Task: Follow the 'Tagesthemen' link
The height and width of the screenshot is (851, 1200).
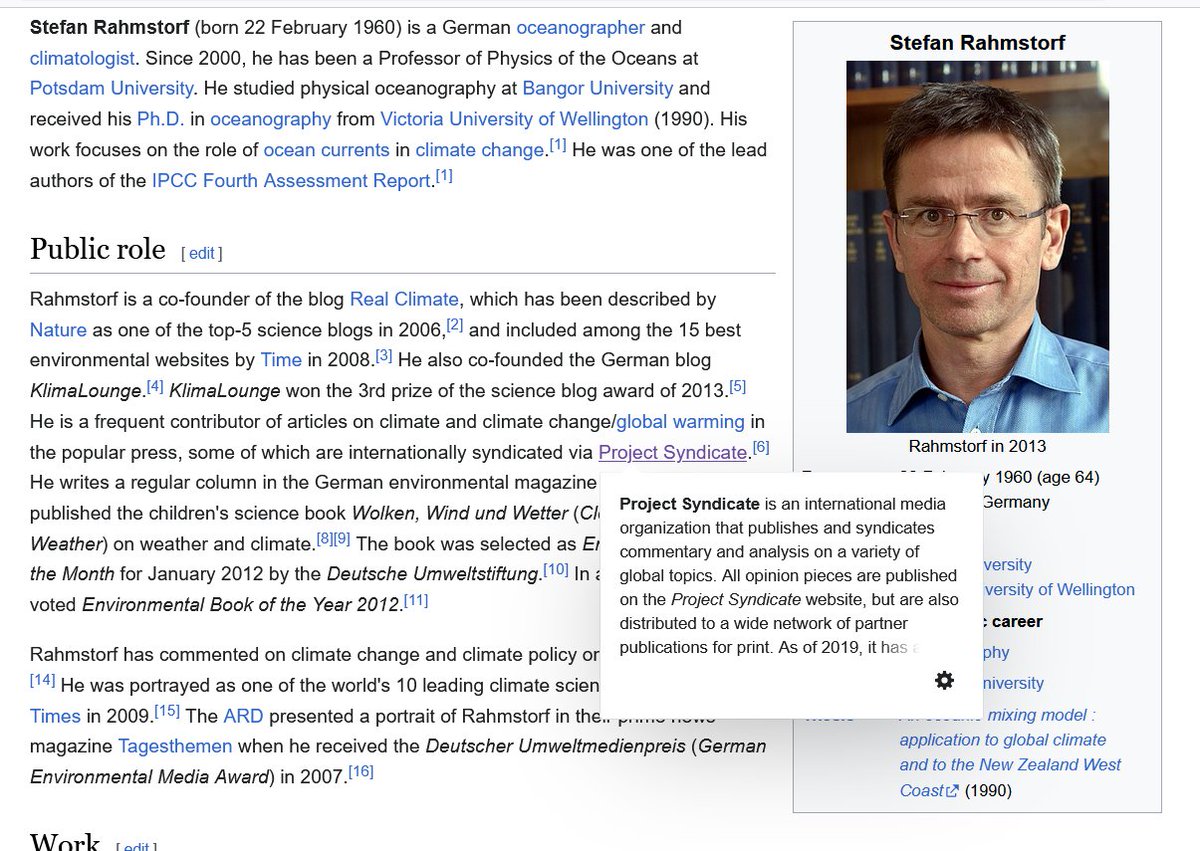Action: point(175,746)
